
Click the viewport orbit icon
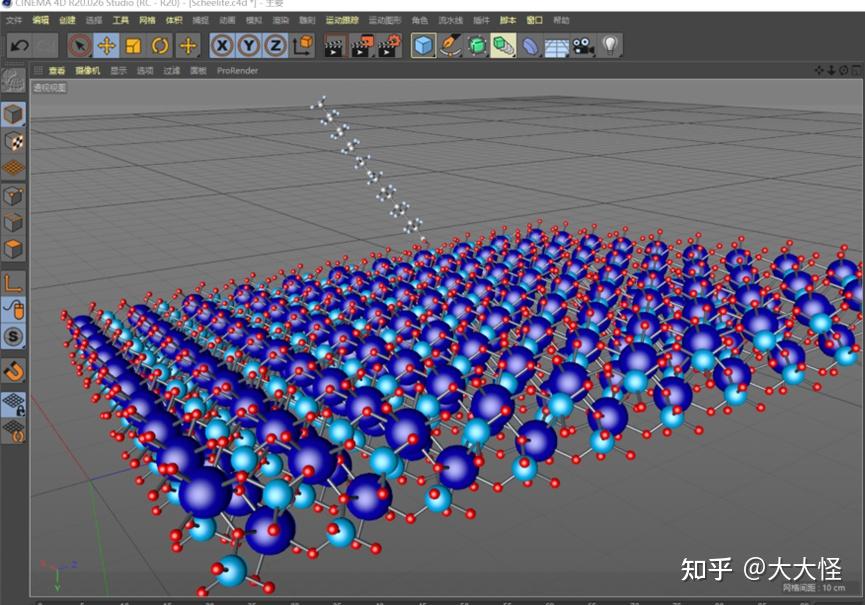pyautogui.click(x=843, y=70)
